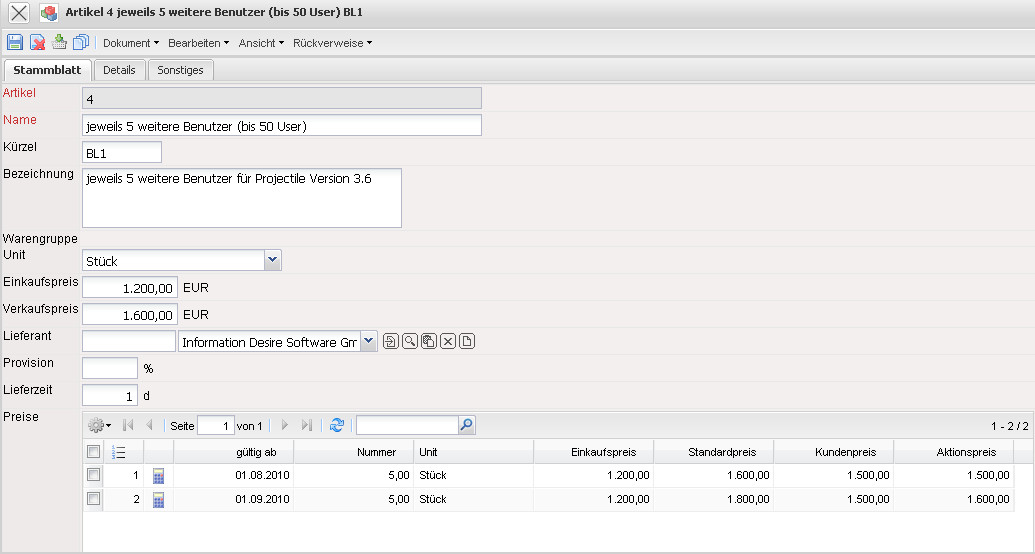Click the delete document icon in toolbar
Screen dimensions: 1035x554
pos(37,43)
